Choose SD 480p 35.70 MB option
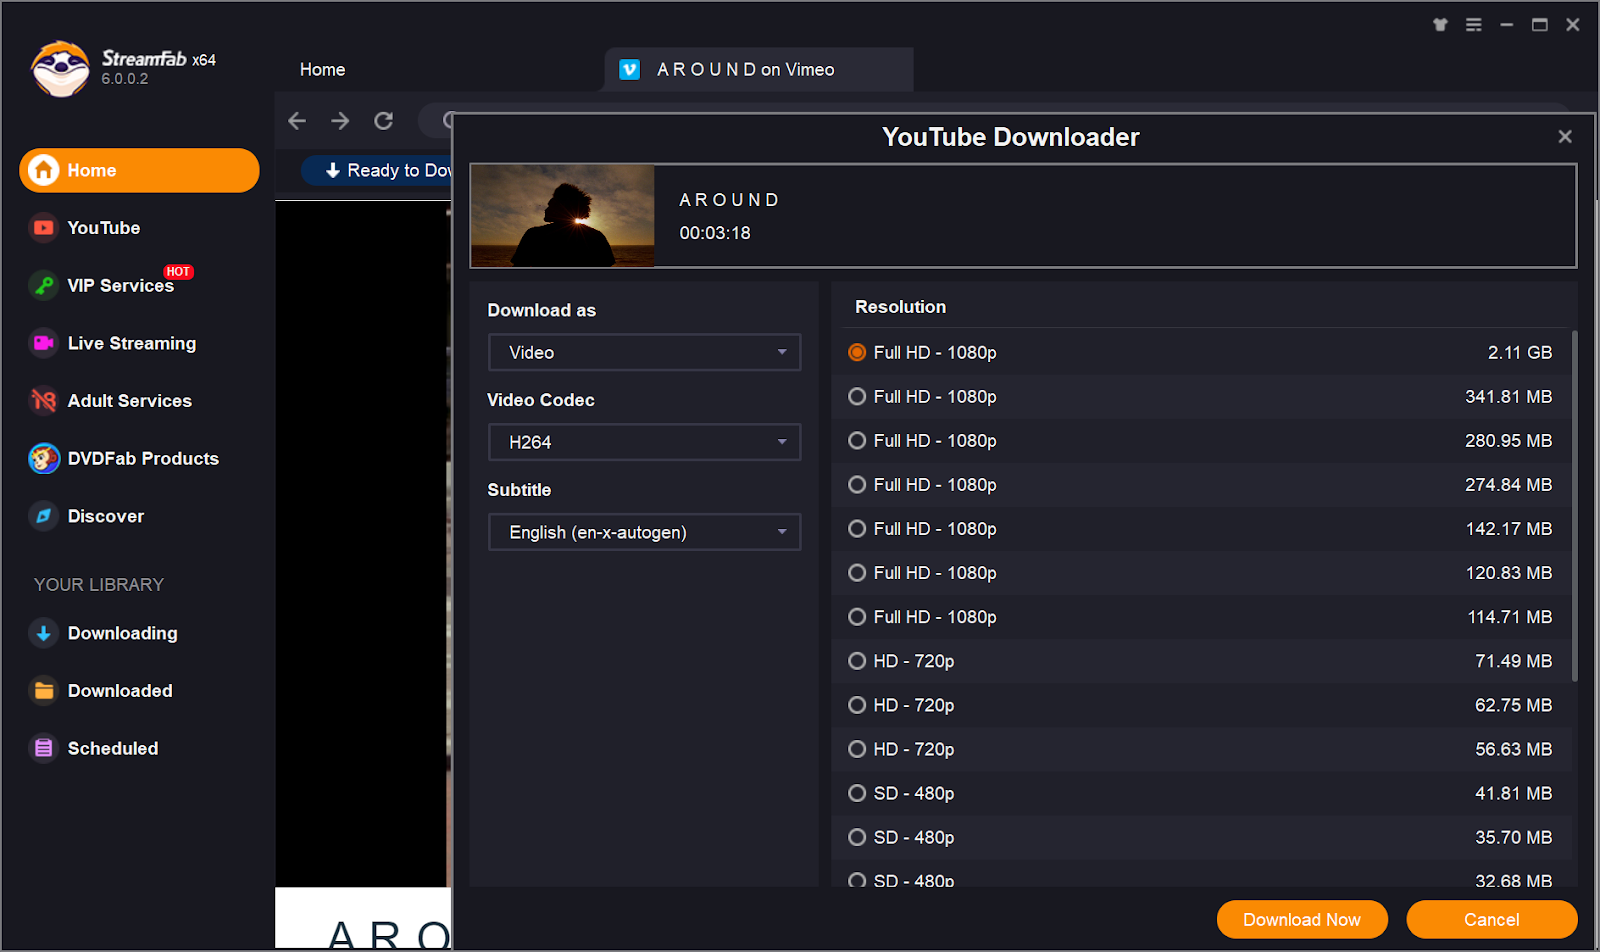Image resolution: width=1600 pixels, height=952 pixels. coord(1201,837)
